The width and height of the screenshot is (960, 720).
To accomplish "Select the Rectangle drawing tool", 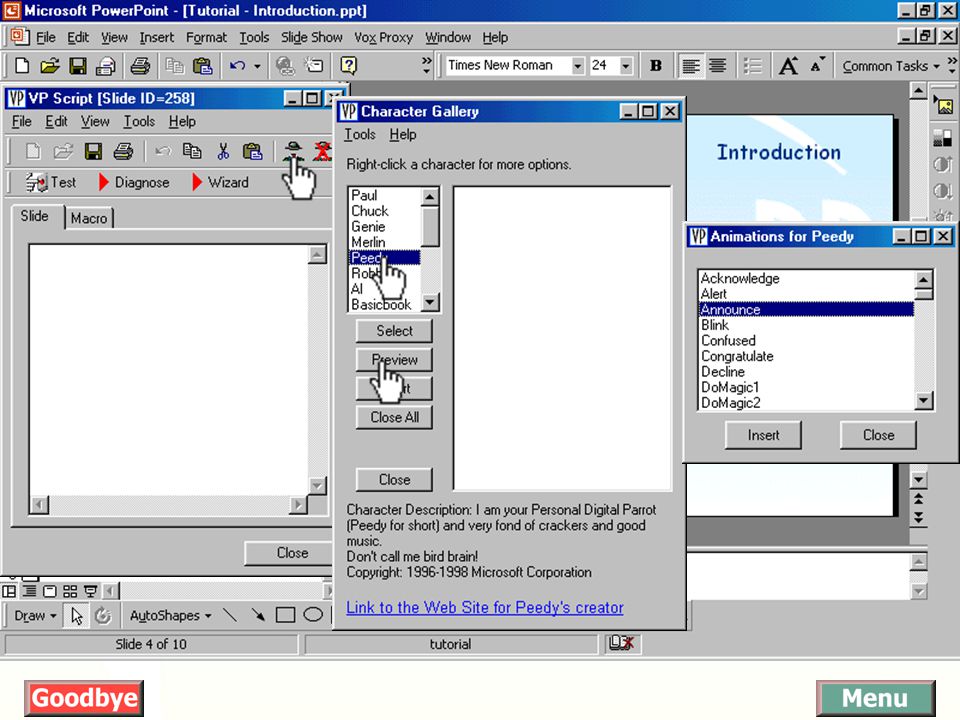I will 285,615.
